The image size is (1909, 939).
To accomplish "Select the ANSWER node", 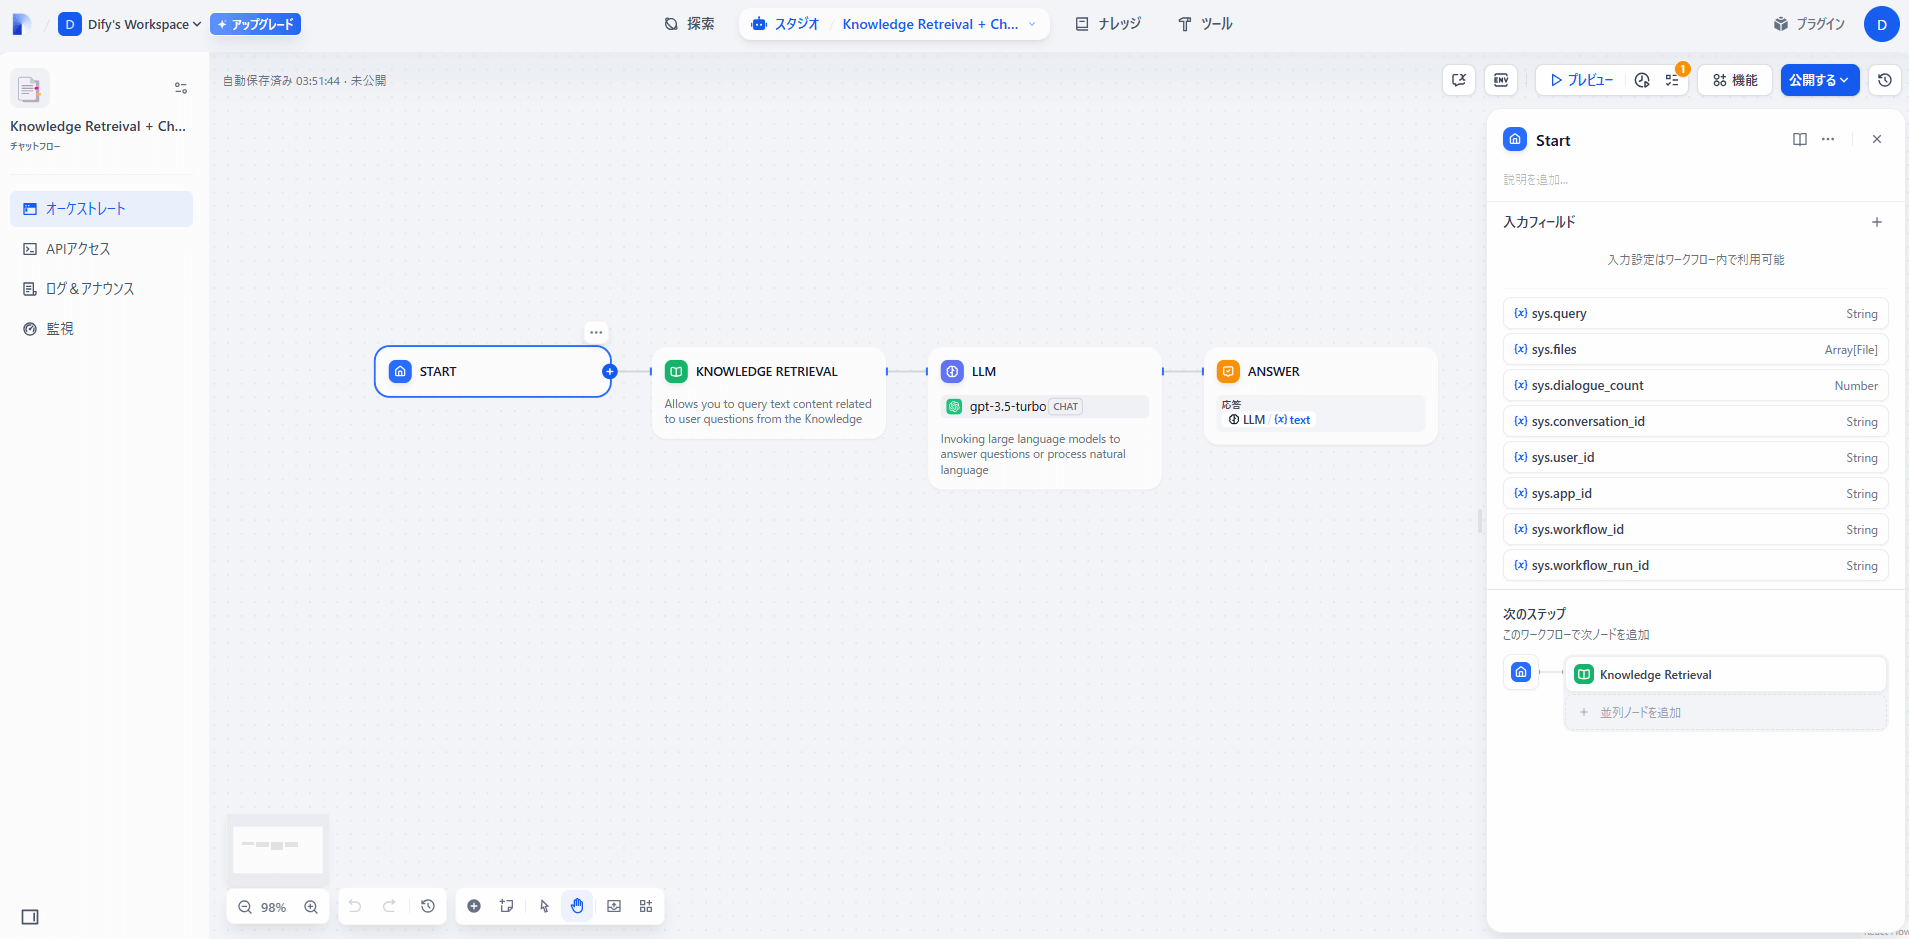I will (1320, 396).
